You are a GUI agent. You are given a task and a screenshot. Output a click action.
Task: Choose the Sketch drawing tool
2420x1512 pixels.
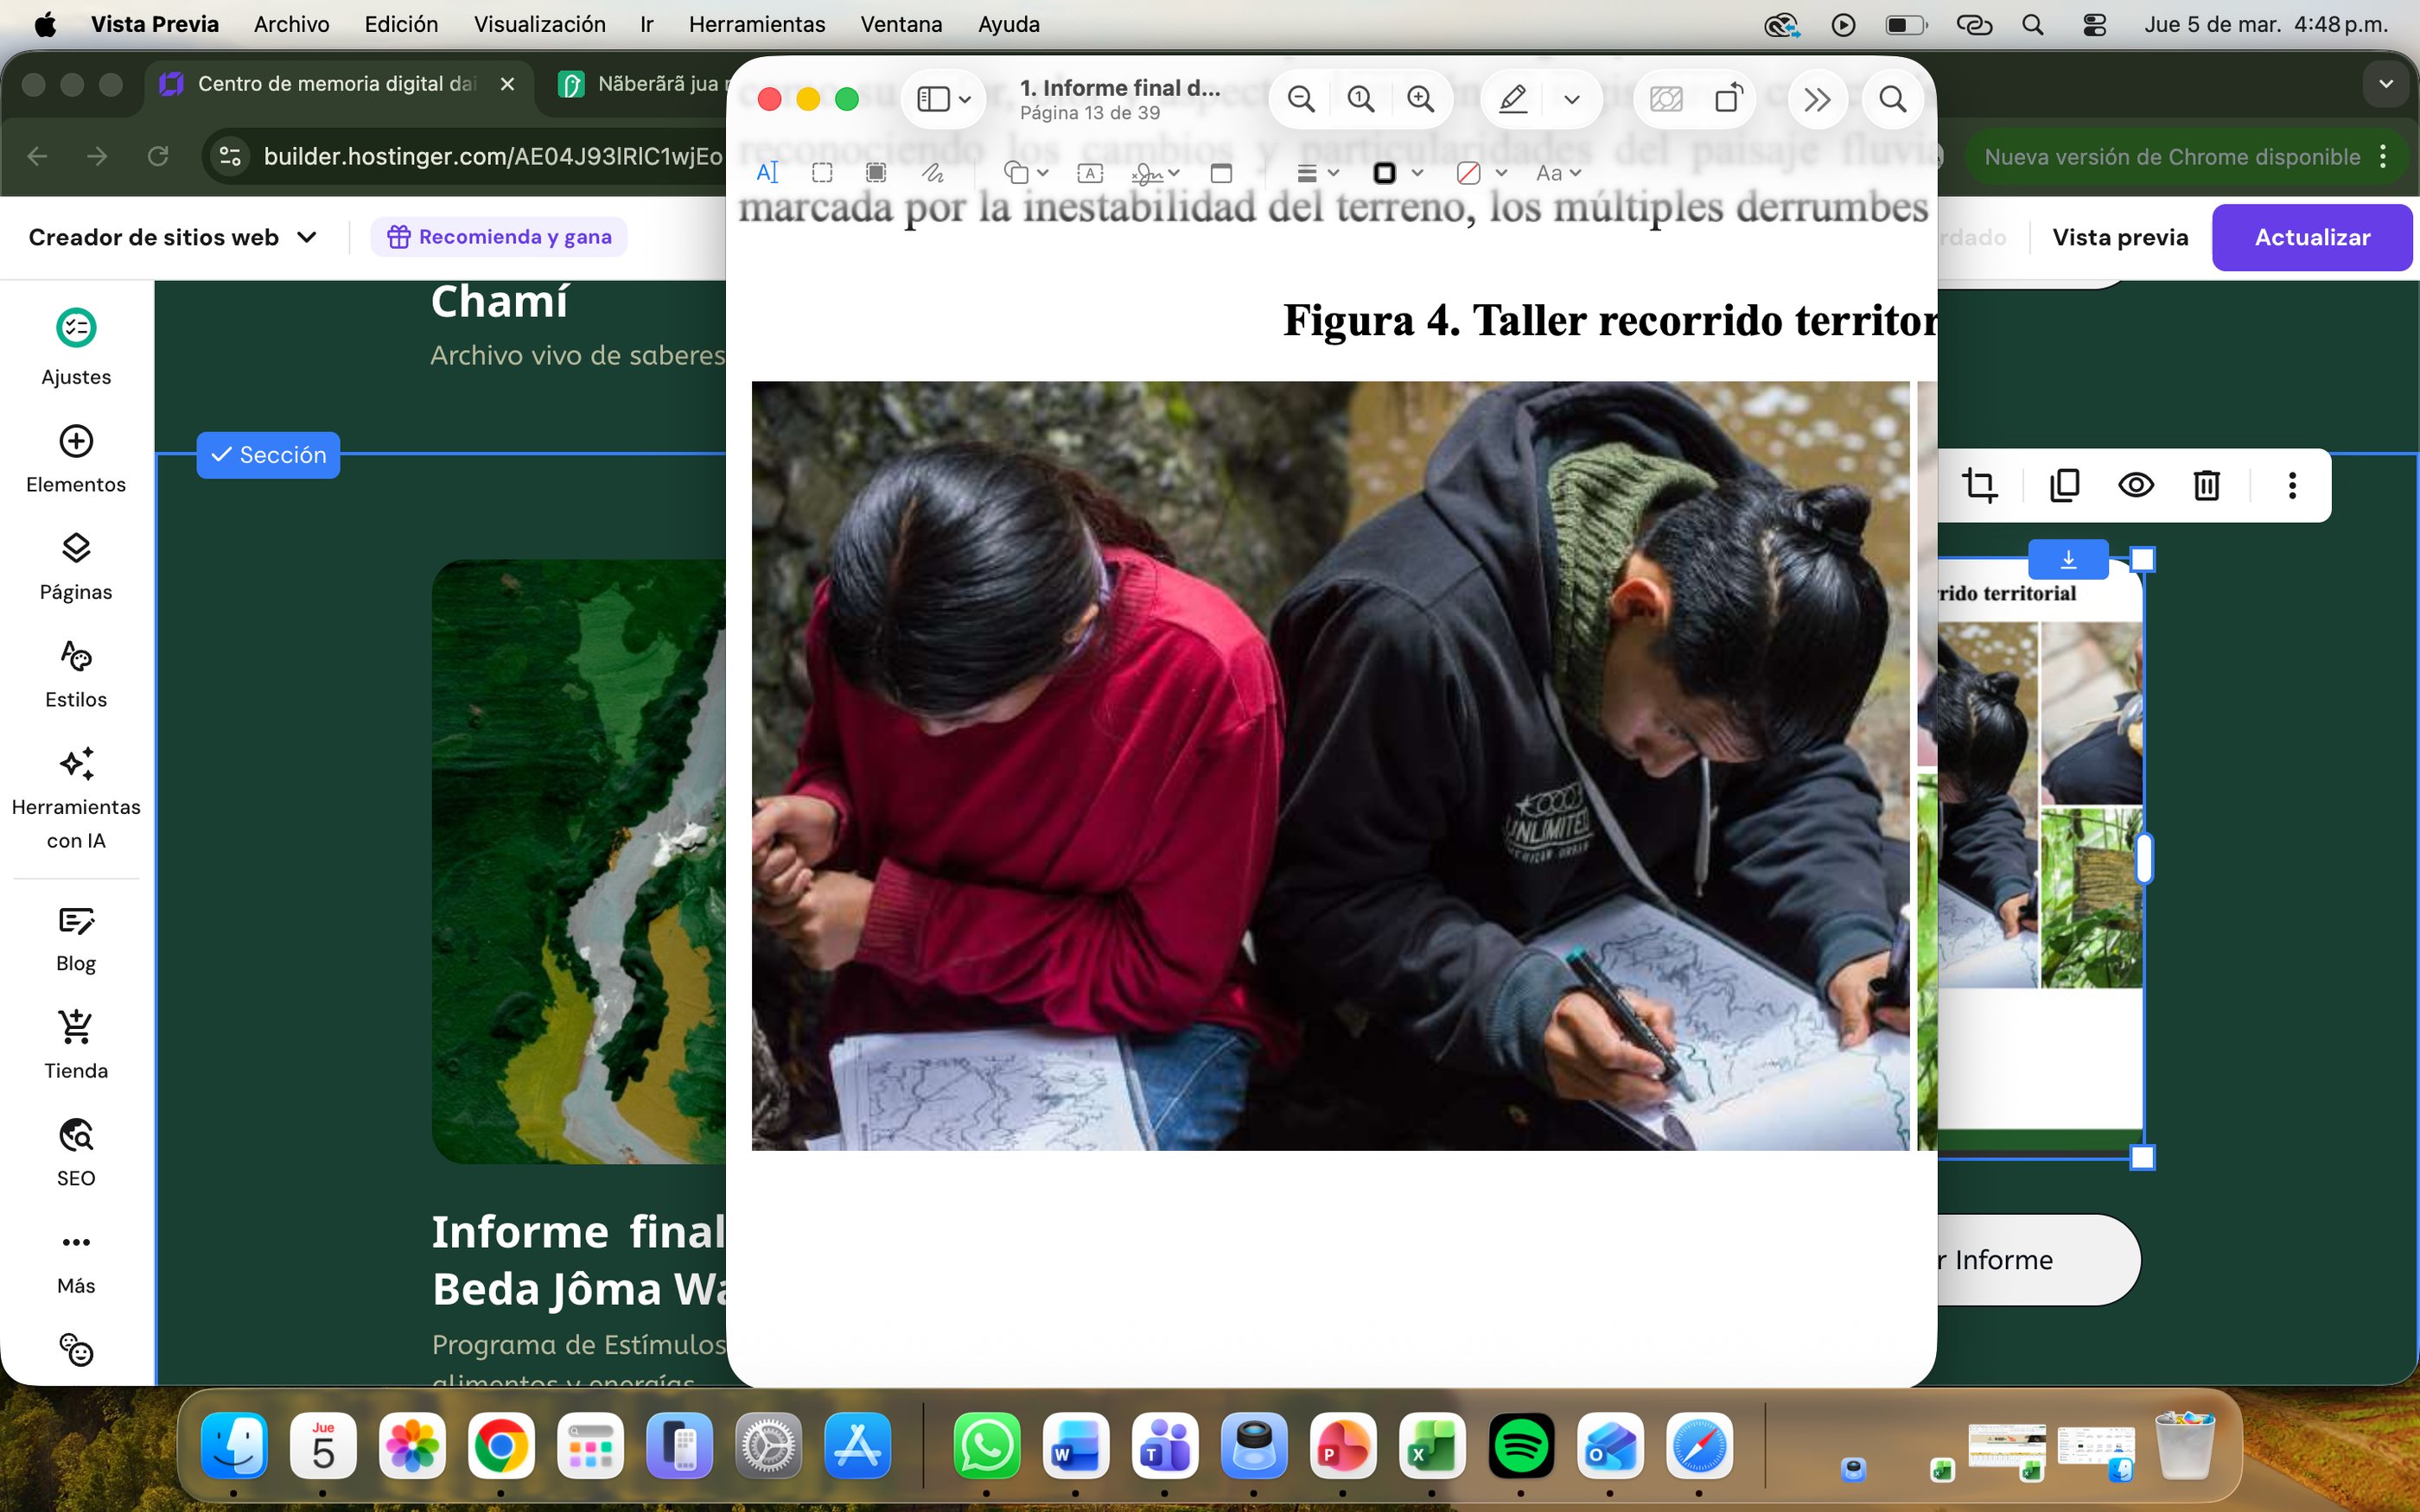[933, 173]
